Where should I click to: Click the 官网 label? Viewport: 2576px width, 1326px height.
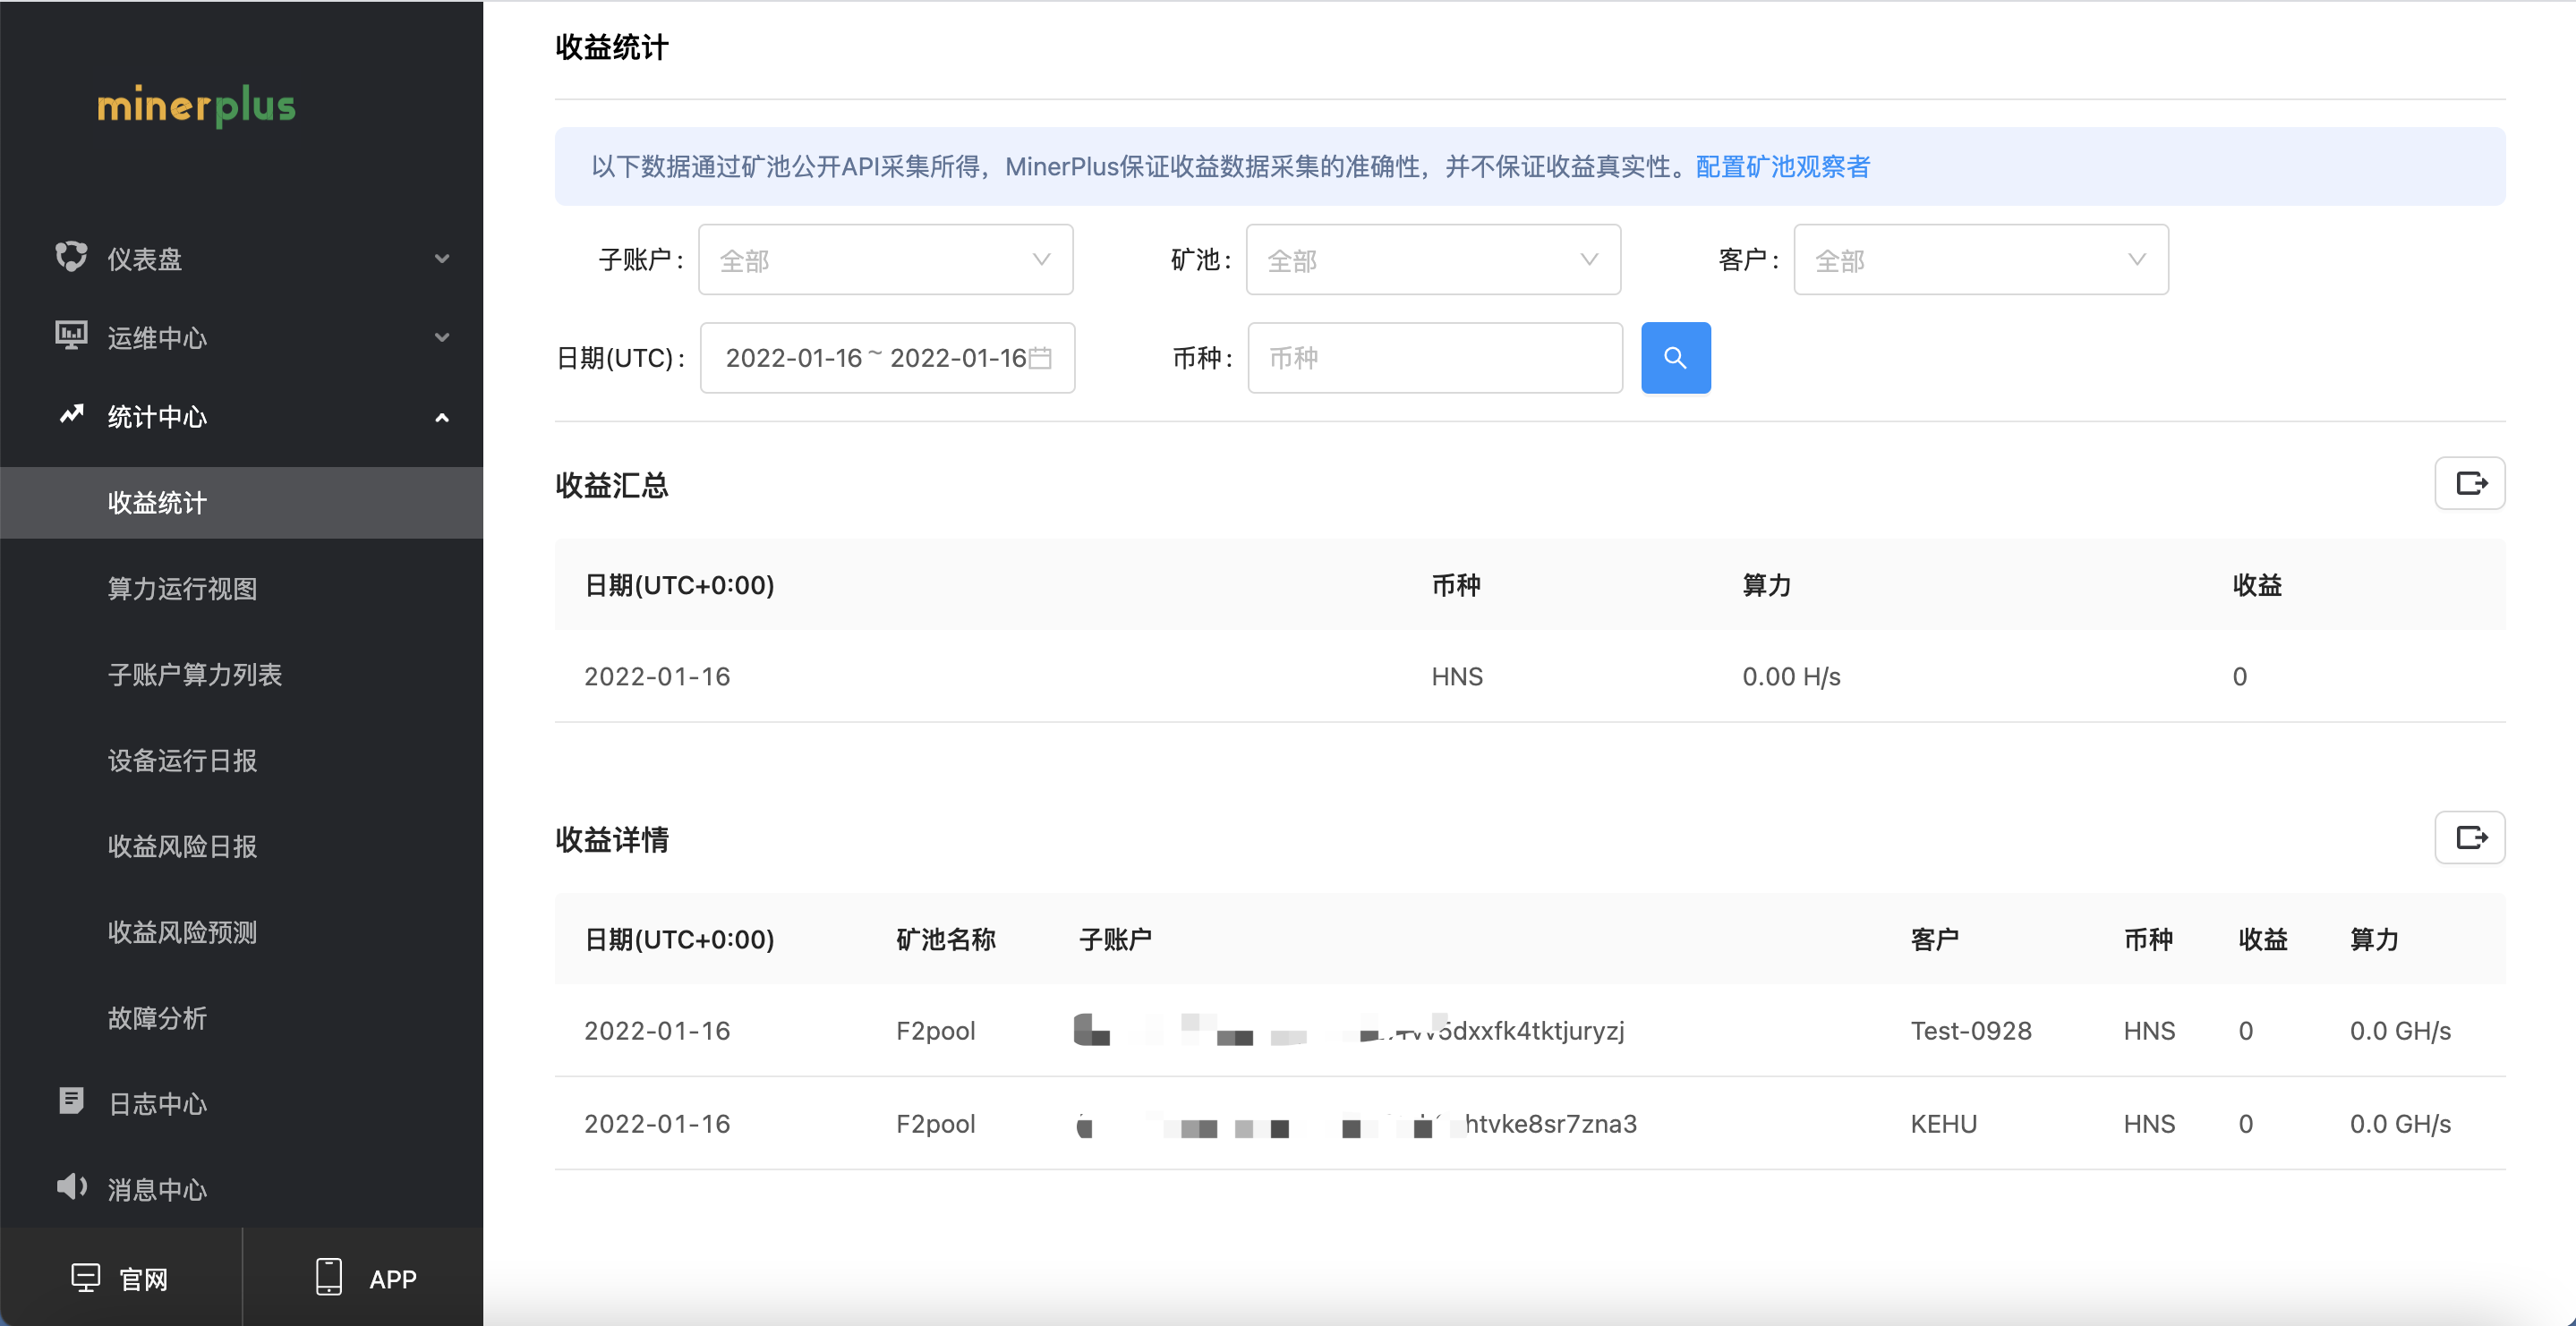[143, 1279]
